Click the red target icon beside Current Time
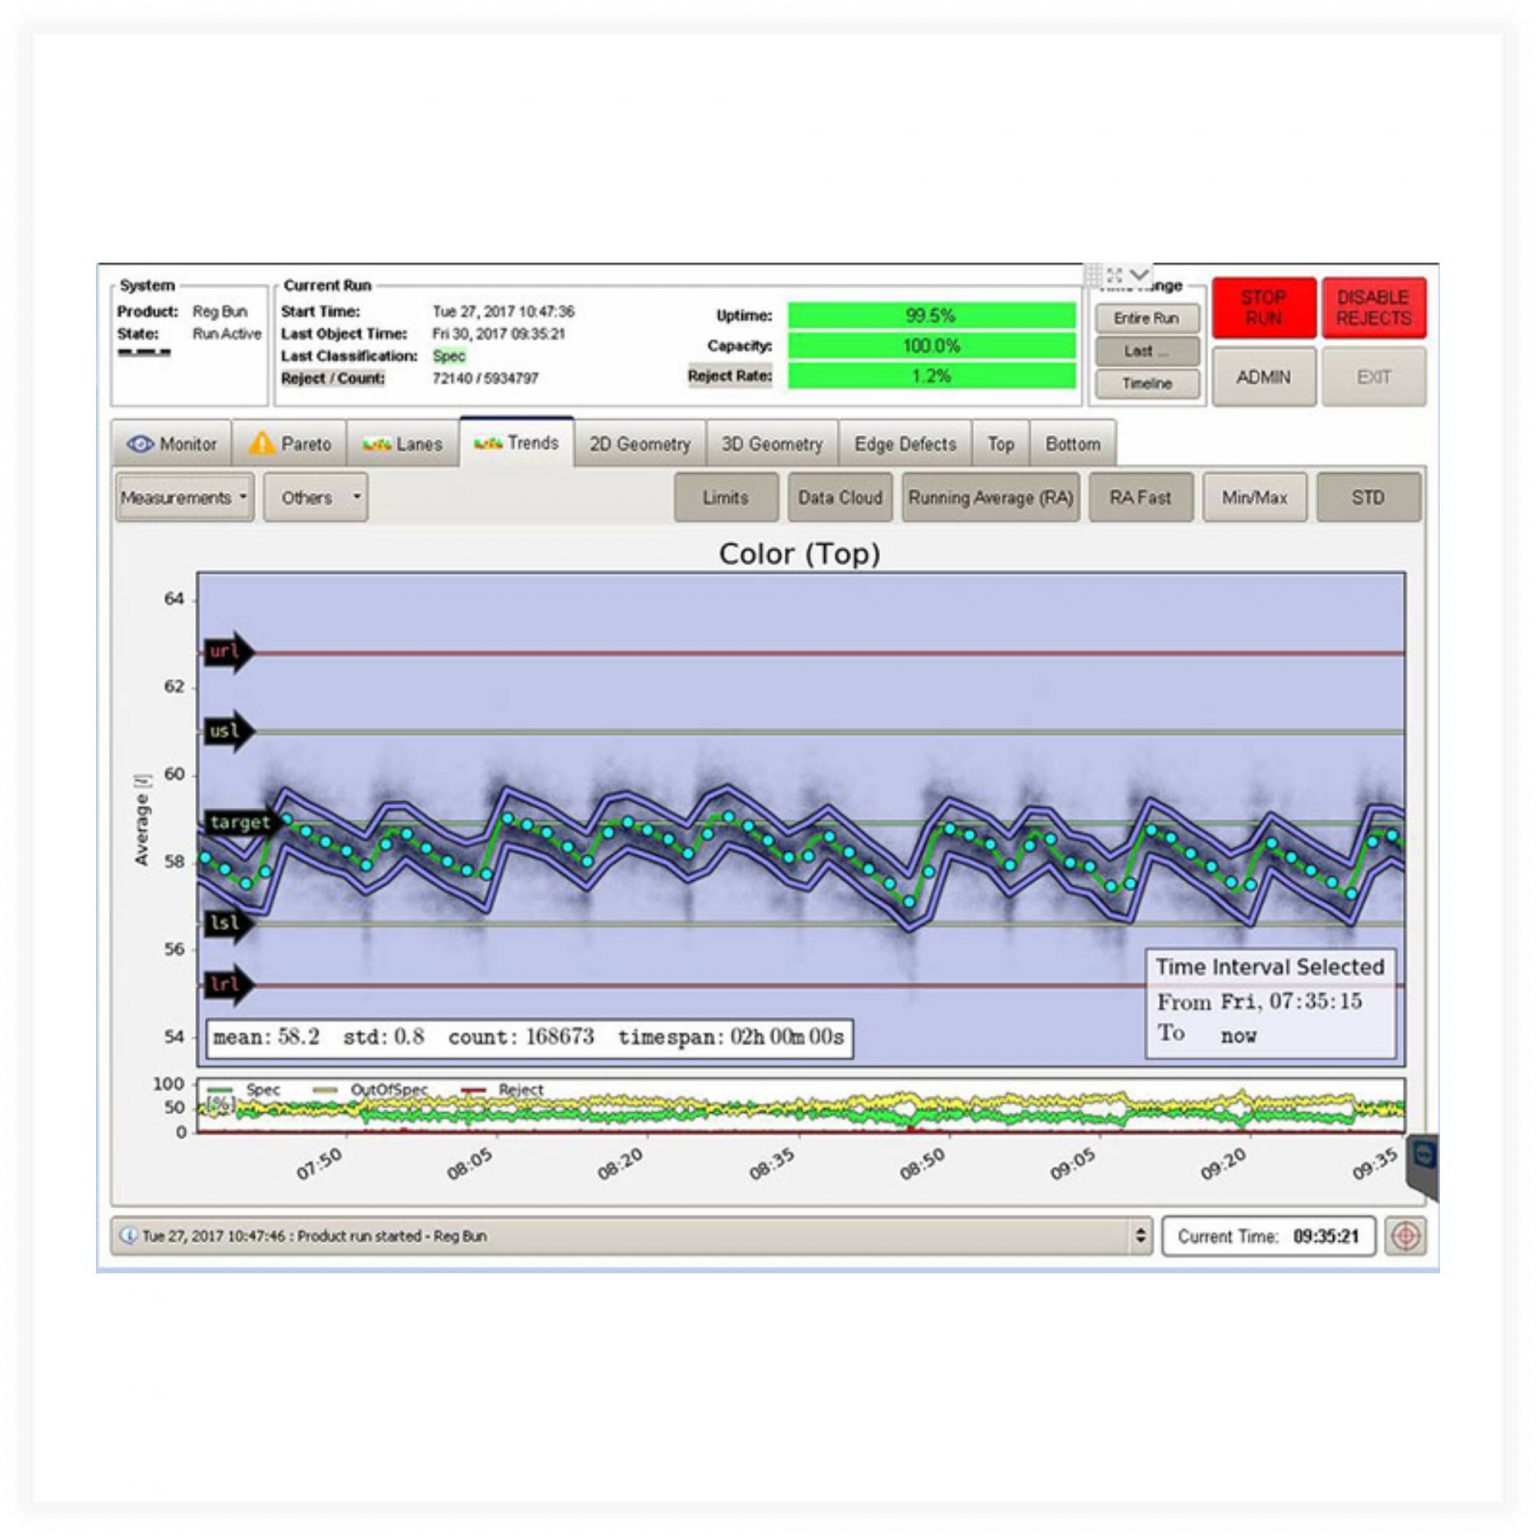1536x1536 pixels. click(x=1405, y=1236)
